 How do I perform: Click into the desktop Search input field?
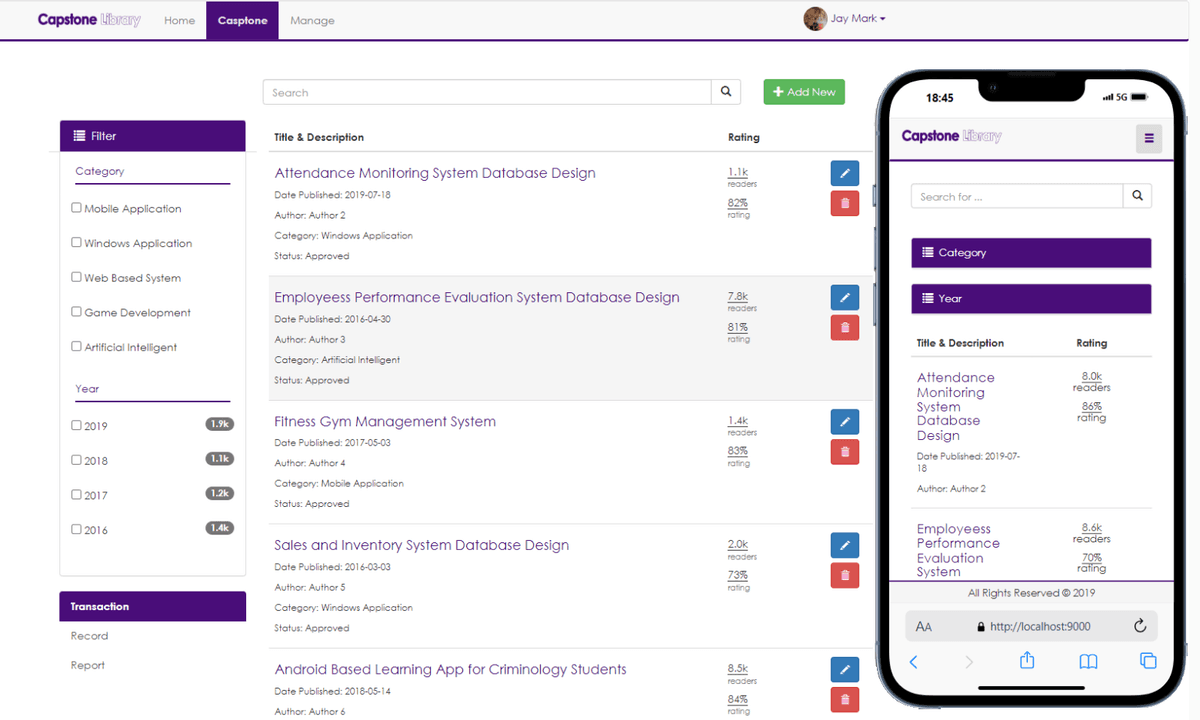pyautogui.click(x=487, y=92)
